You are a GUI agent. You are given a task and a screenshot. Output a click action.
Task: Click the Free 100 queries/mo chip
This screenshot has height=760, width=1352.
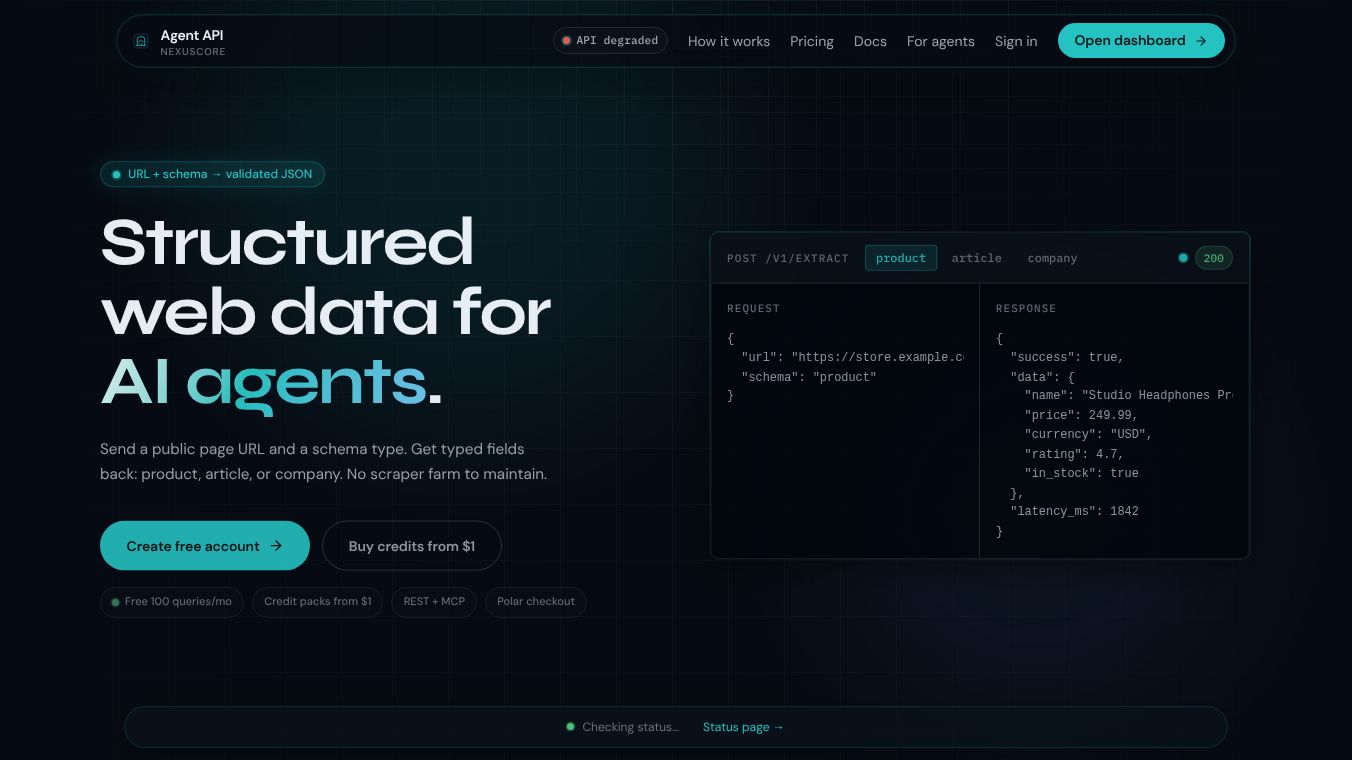[x=172, y=602]
